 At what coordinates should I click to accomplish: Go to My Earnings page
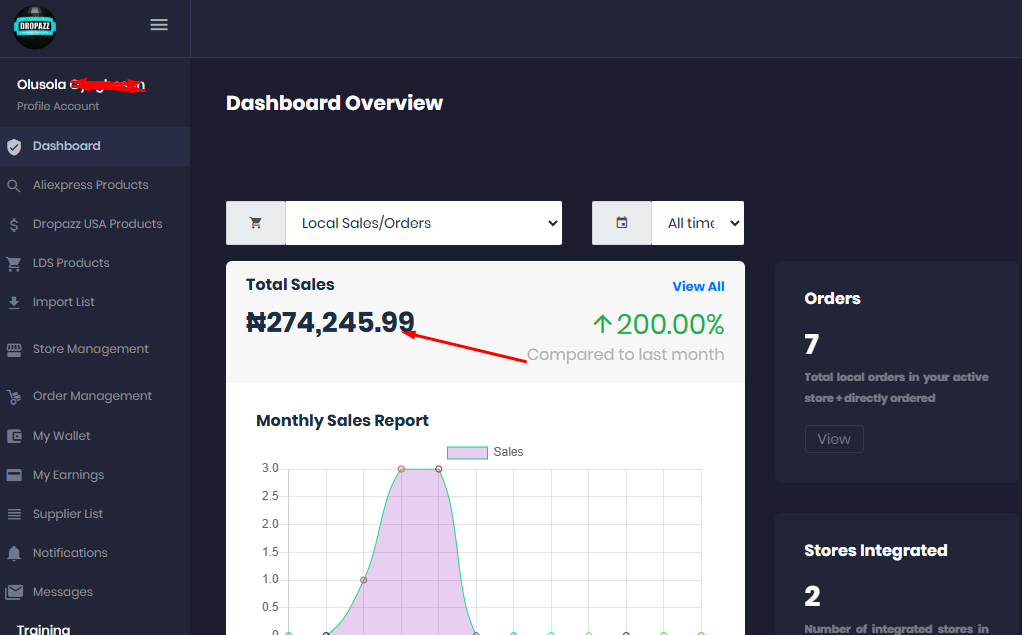pos(68,475)
